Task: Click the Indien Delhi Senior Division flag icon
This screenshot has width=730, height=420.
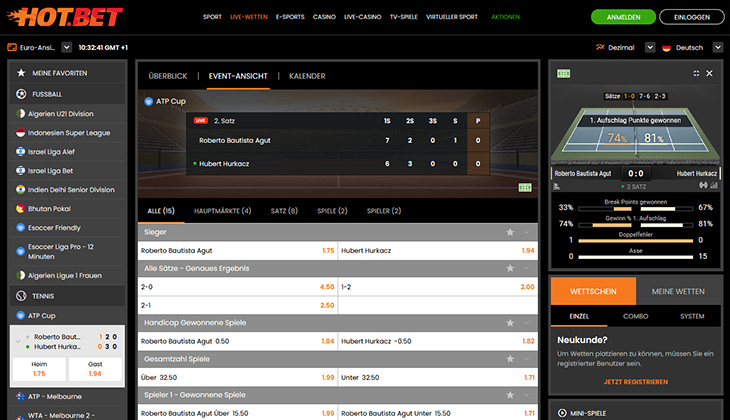Action: [x=20, y=190]
